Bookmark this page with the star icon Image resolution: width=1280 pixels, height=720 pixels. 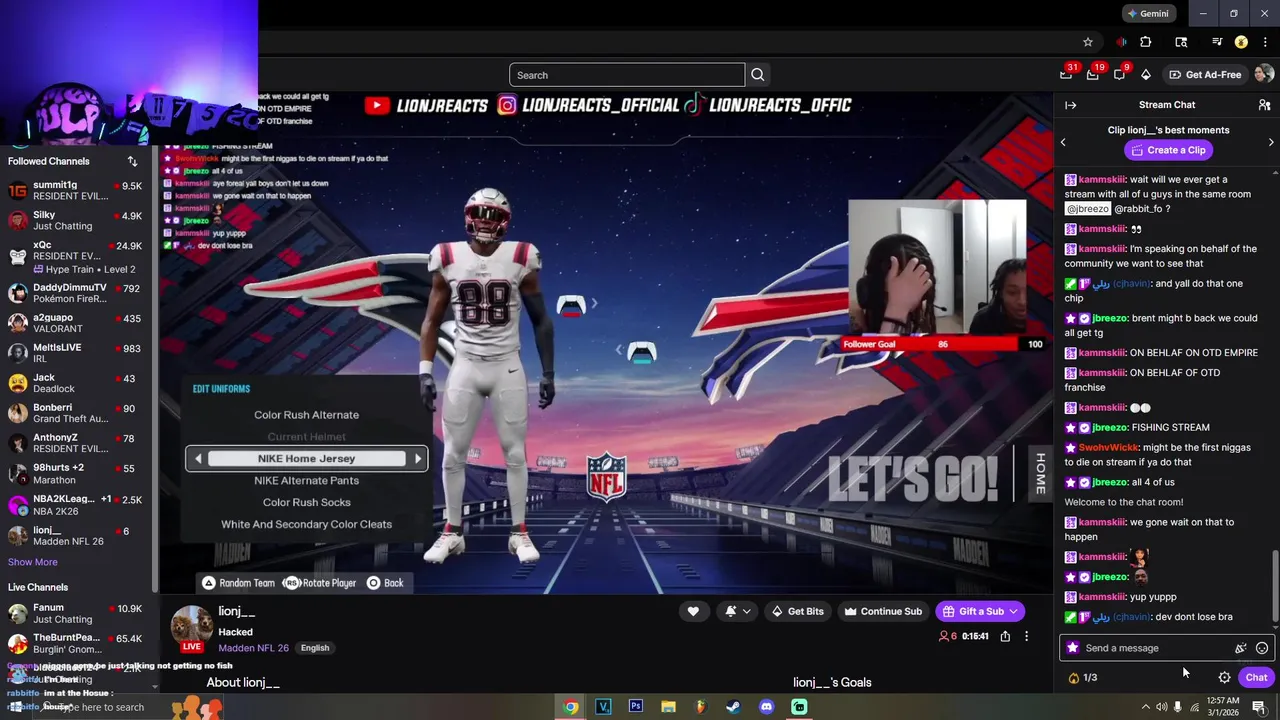(x=1088, y=42)
